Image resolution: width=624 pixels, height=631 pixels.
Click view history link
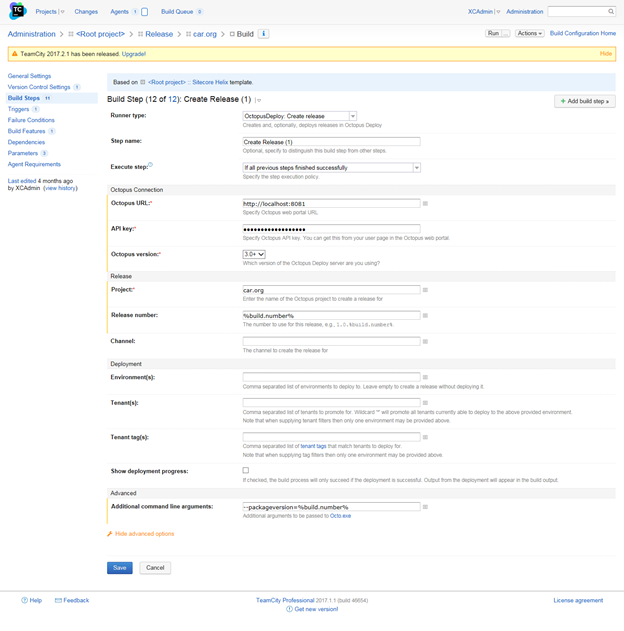click(x=60, y=188)
